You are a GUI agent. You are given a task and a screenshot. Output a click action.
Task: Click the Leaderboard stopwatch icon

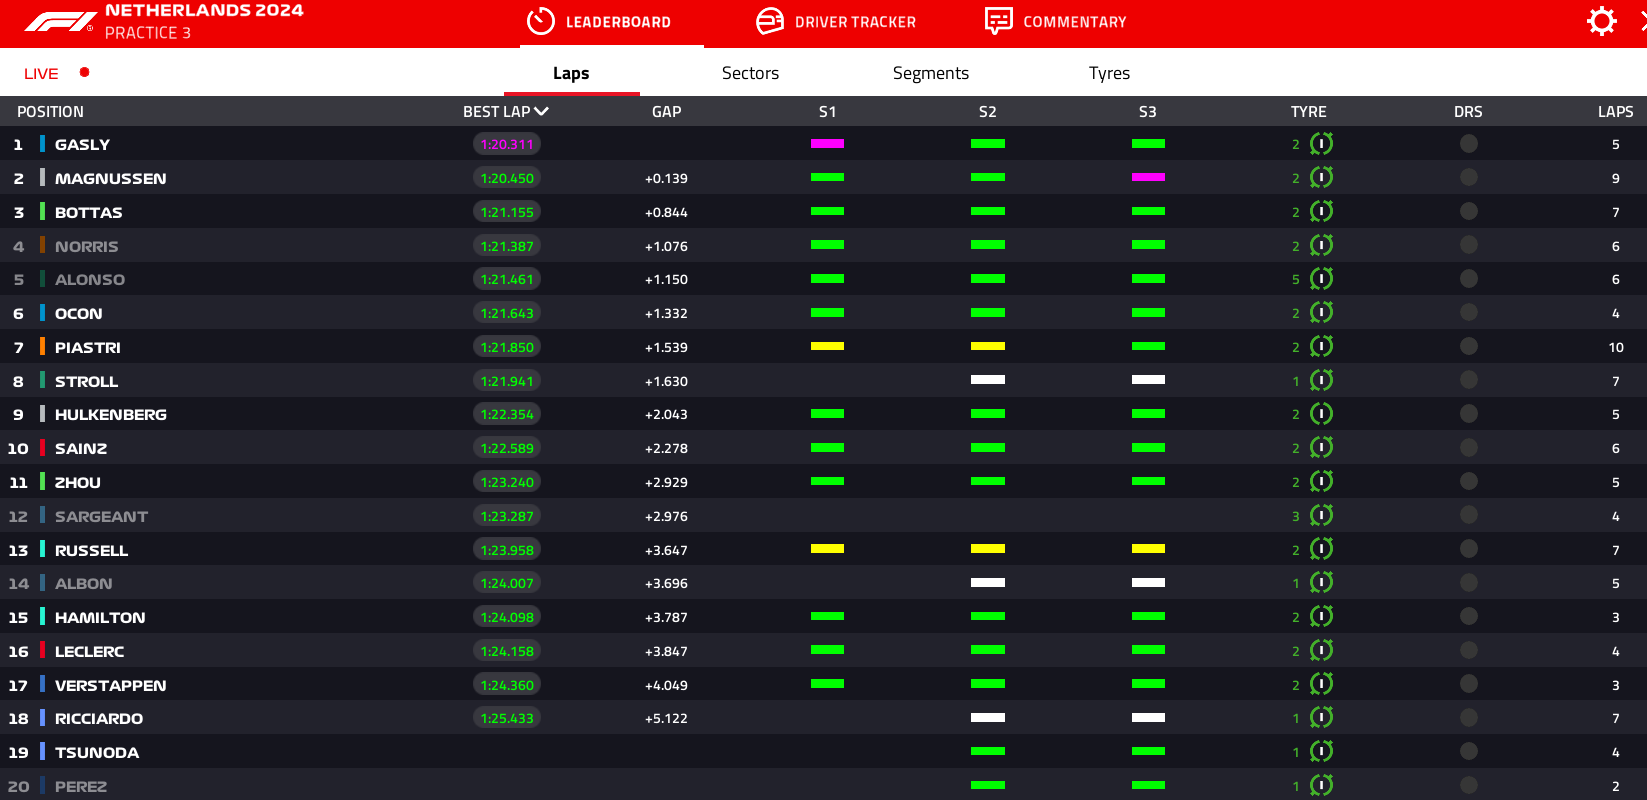point(541,21)
